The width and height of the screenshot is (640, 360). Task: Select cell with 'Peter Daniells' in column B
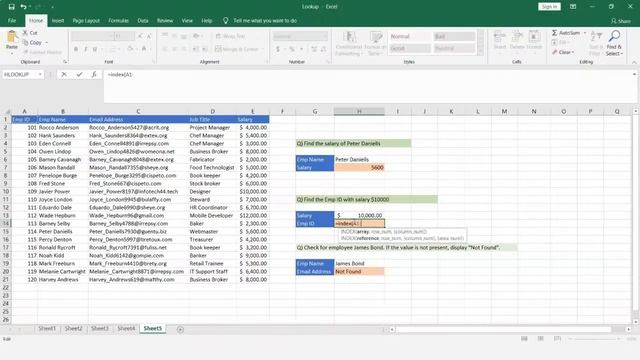point(63,231)
